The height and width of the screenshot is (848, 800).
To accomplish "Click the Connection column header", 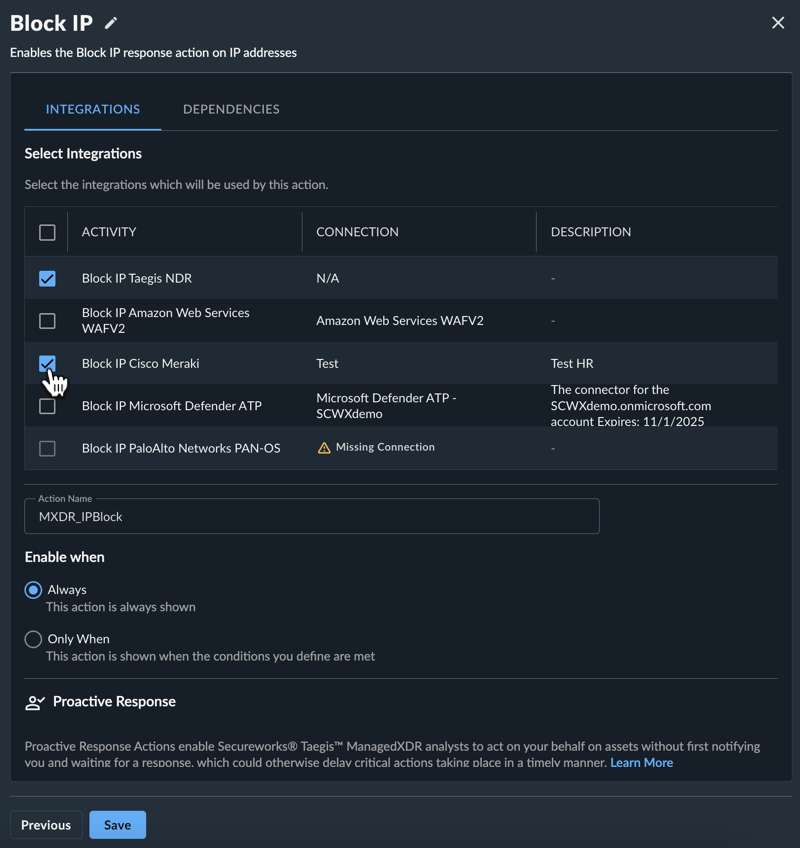I will pos(357,232).
